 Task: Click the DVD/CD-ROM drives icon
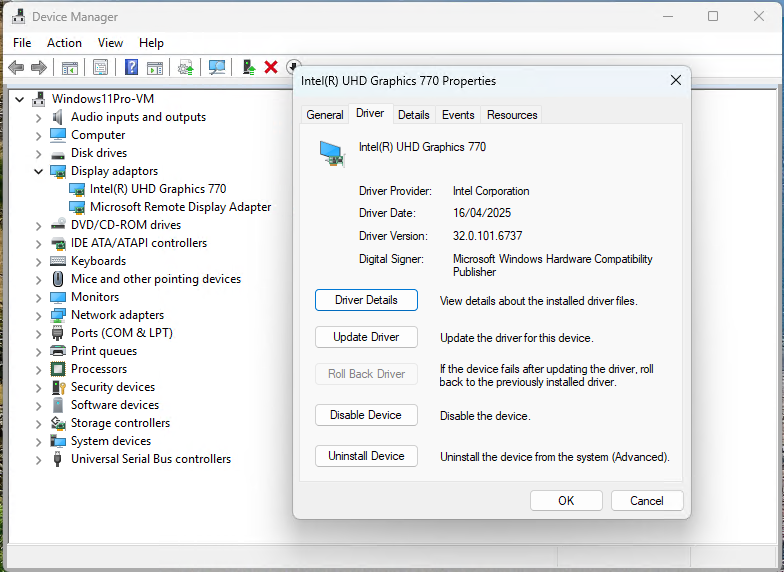[x=58, y=224]
